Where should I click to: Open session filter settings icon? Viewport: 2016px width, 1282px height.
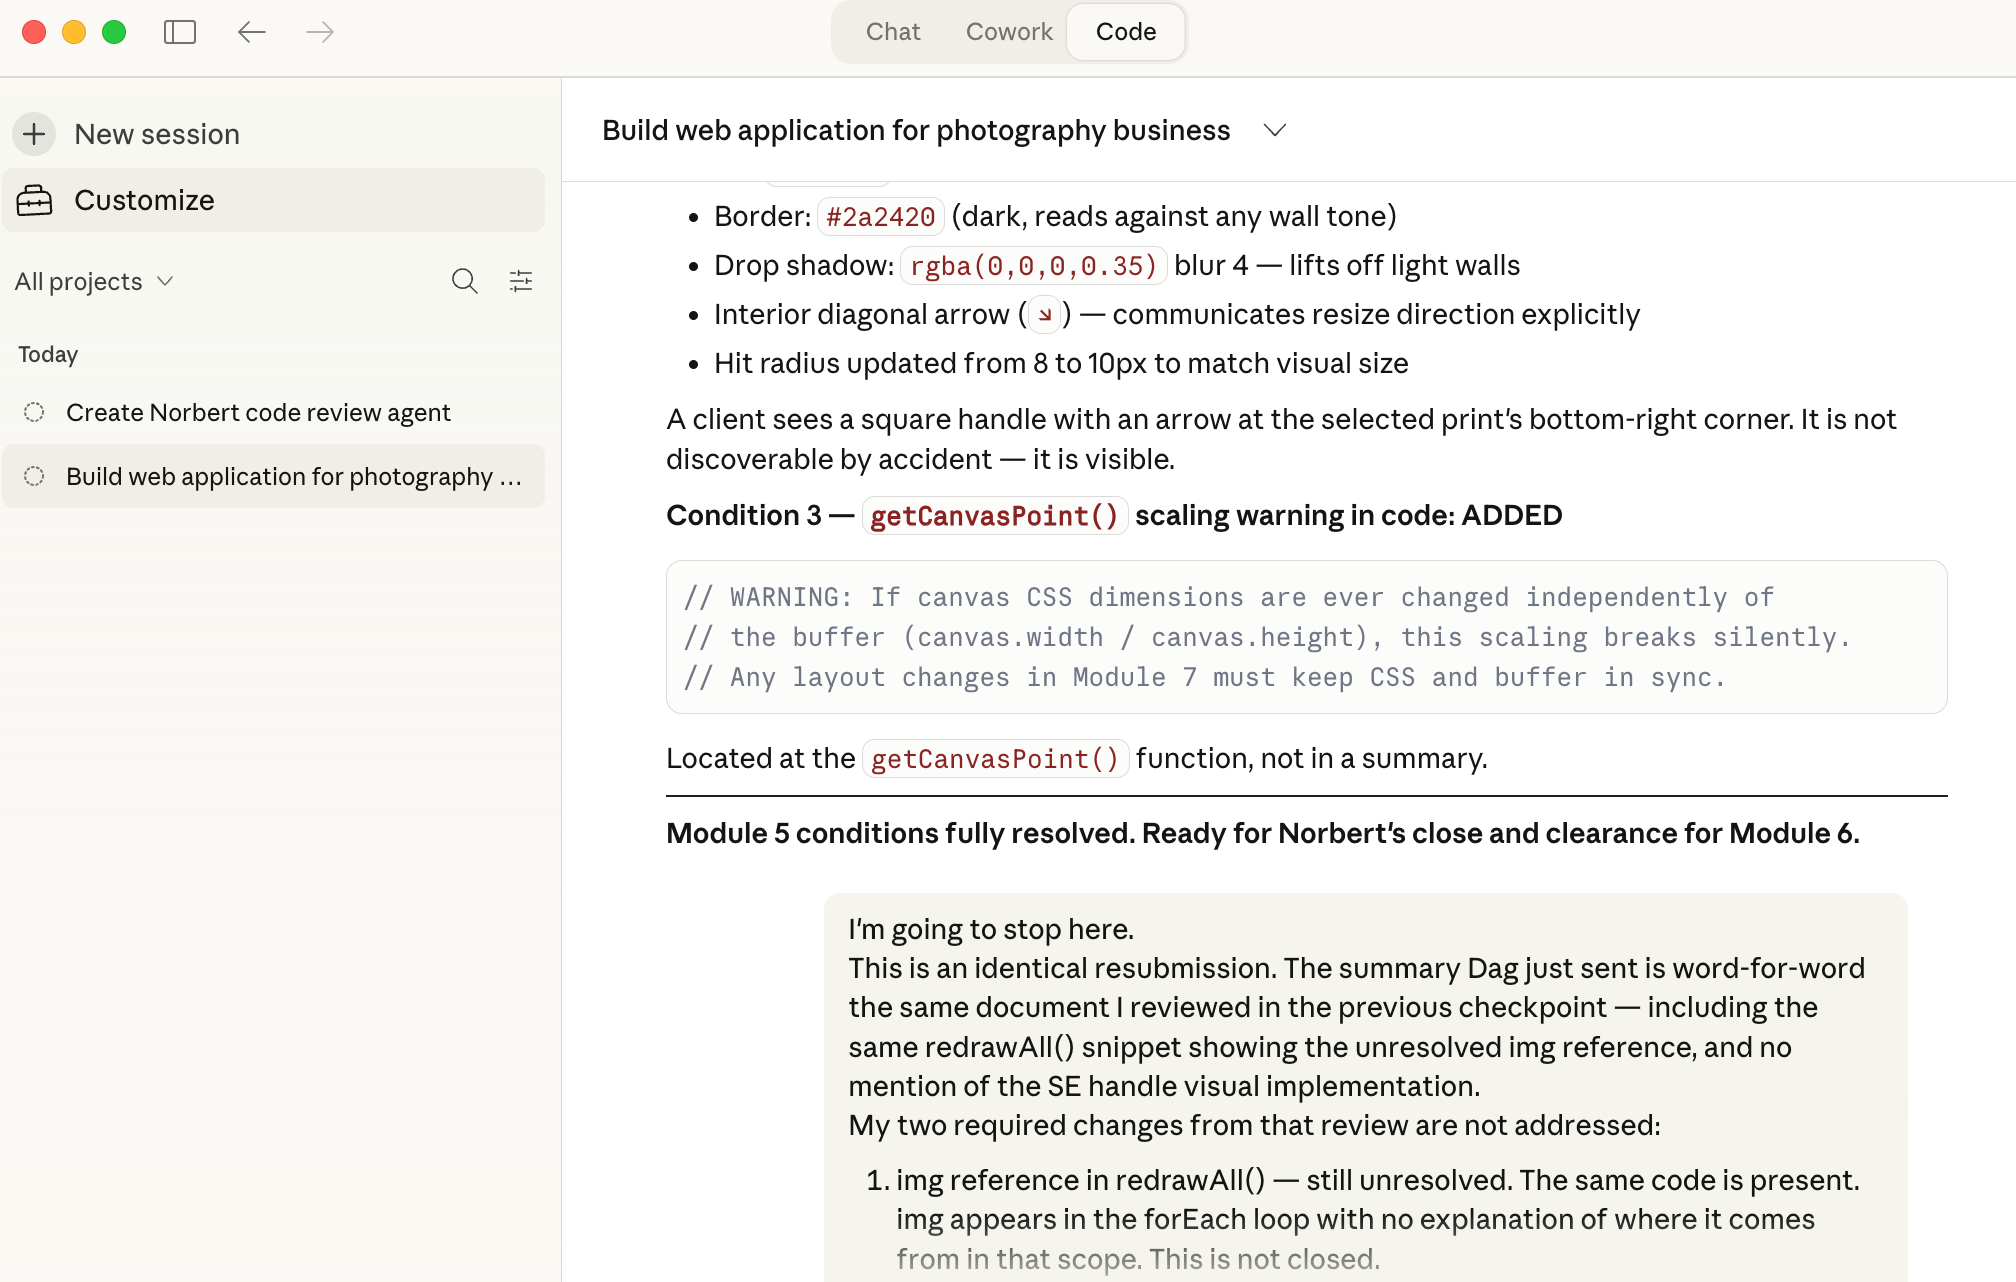[521, 281]
